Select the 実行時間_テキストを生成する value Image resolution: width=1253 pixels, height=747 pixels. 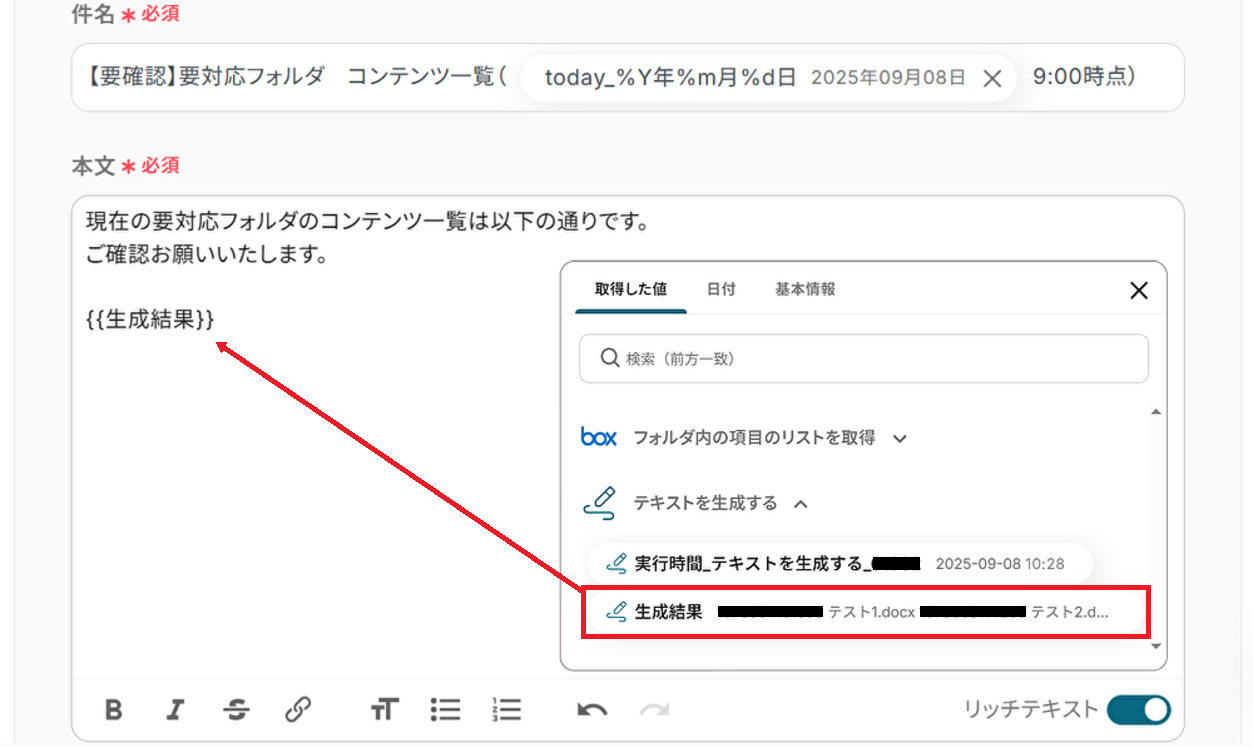(839, 564)
